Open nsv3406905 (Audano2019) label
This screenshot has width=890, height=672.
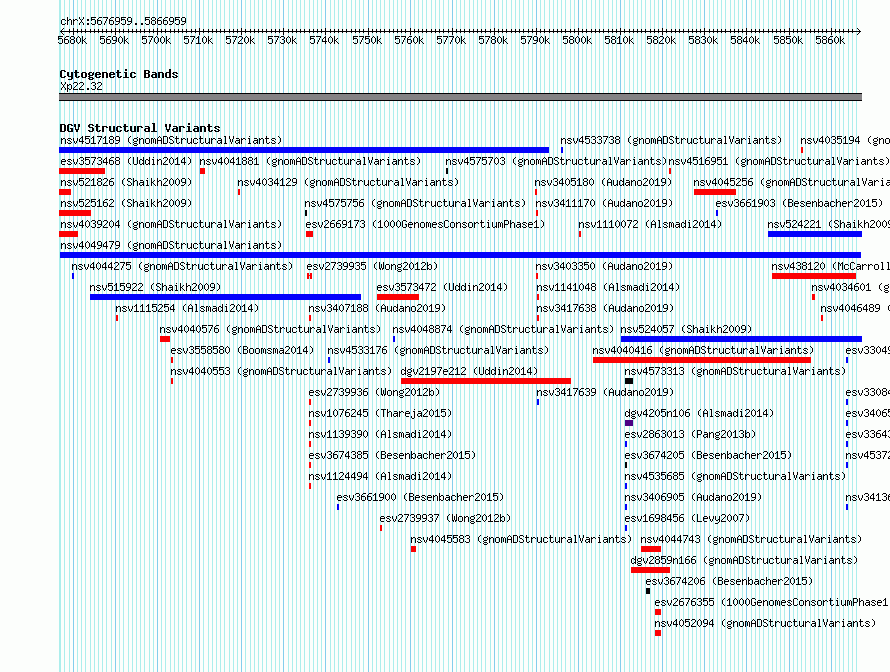click(x=693, y=497)
